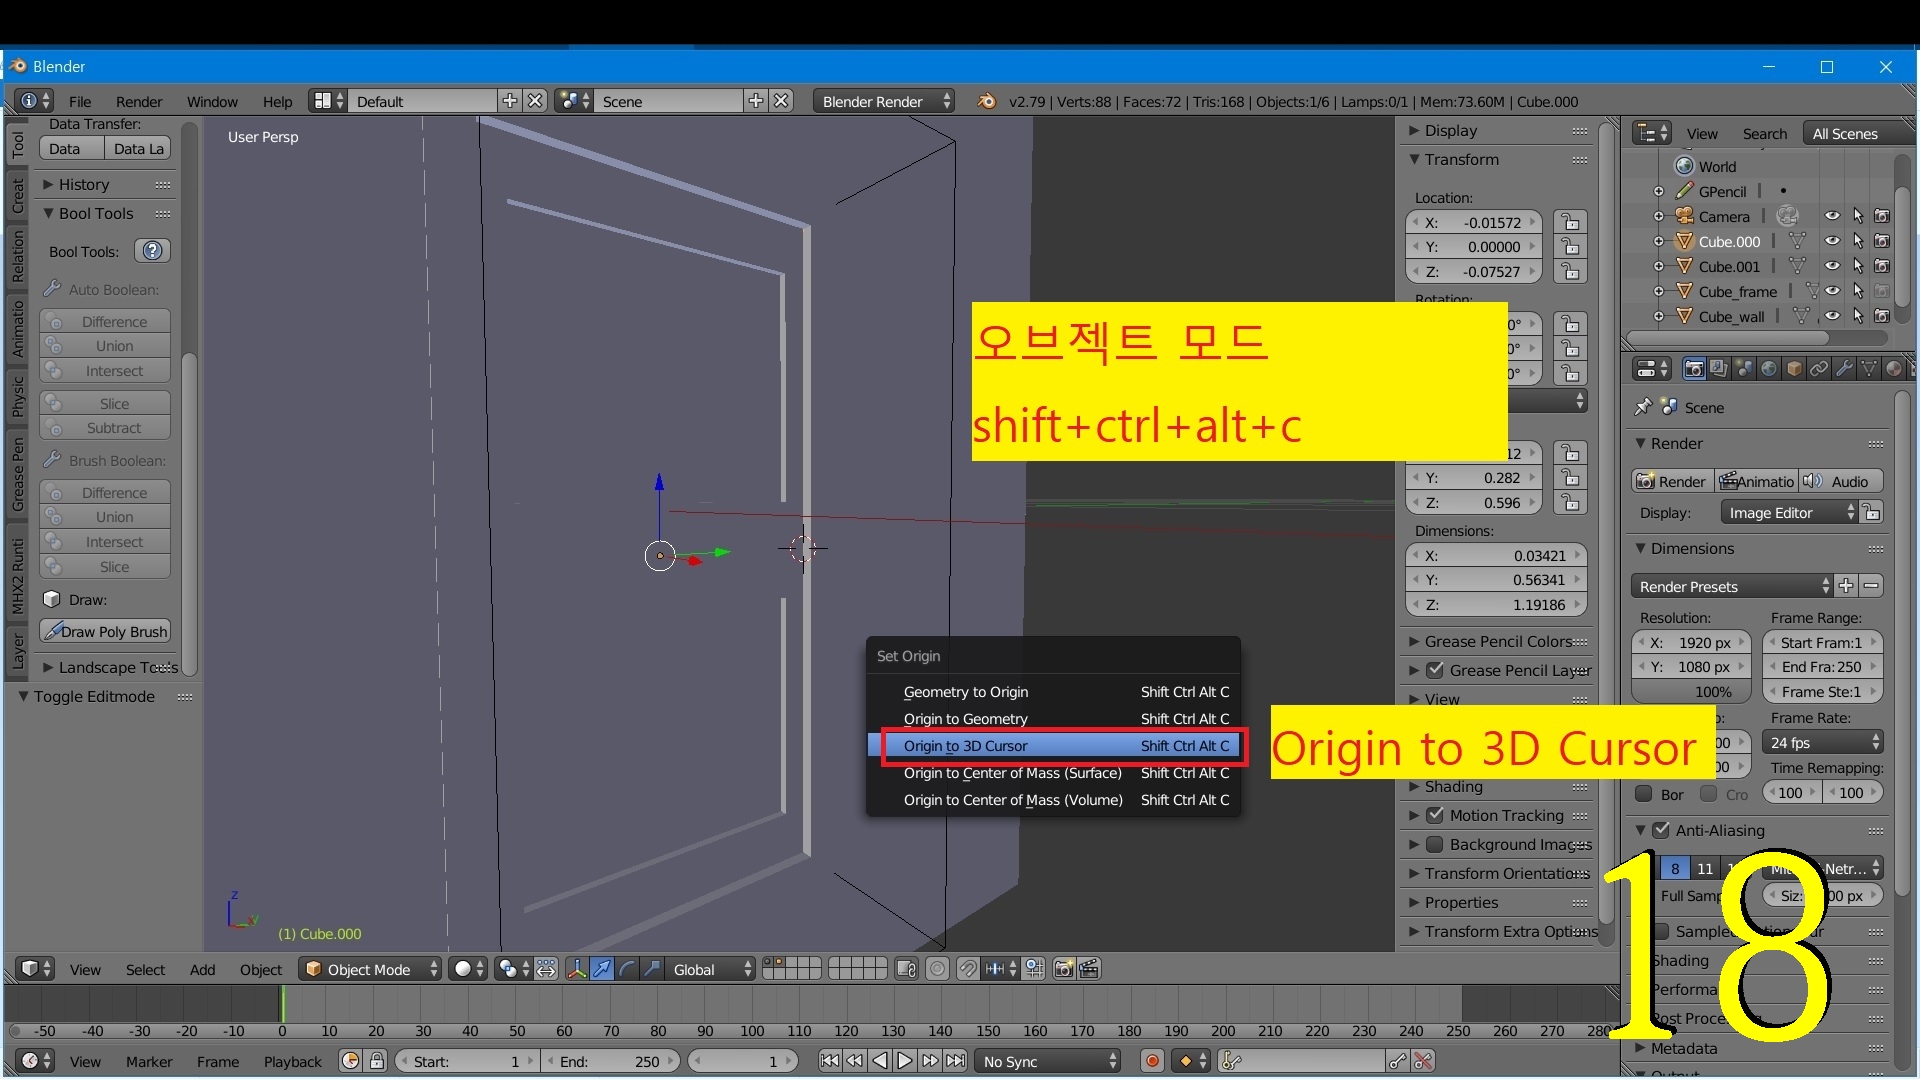
Task: Play animation forward in timeline
Action: [905, 1061]
